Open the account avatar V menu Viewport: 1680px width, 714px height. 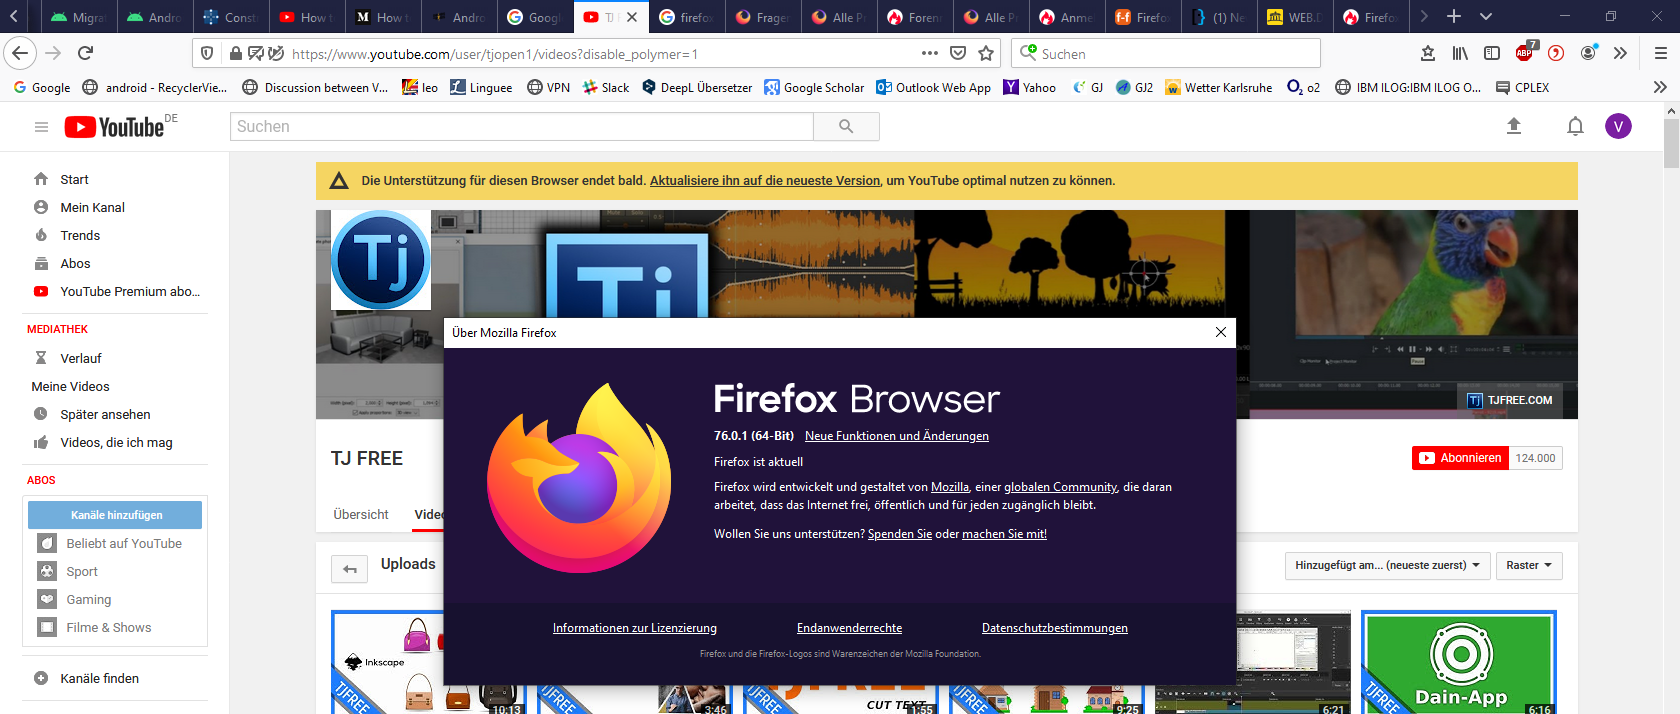(1618, 126)
